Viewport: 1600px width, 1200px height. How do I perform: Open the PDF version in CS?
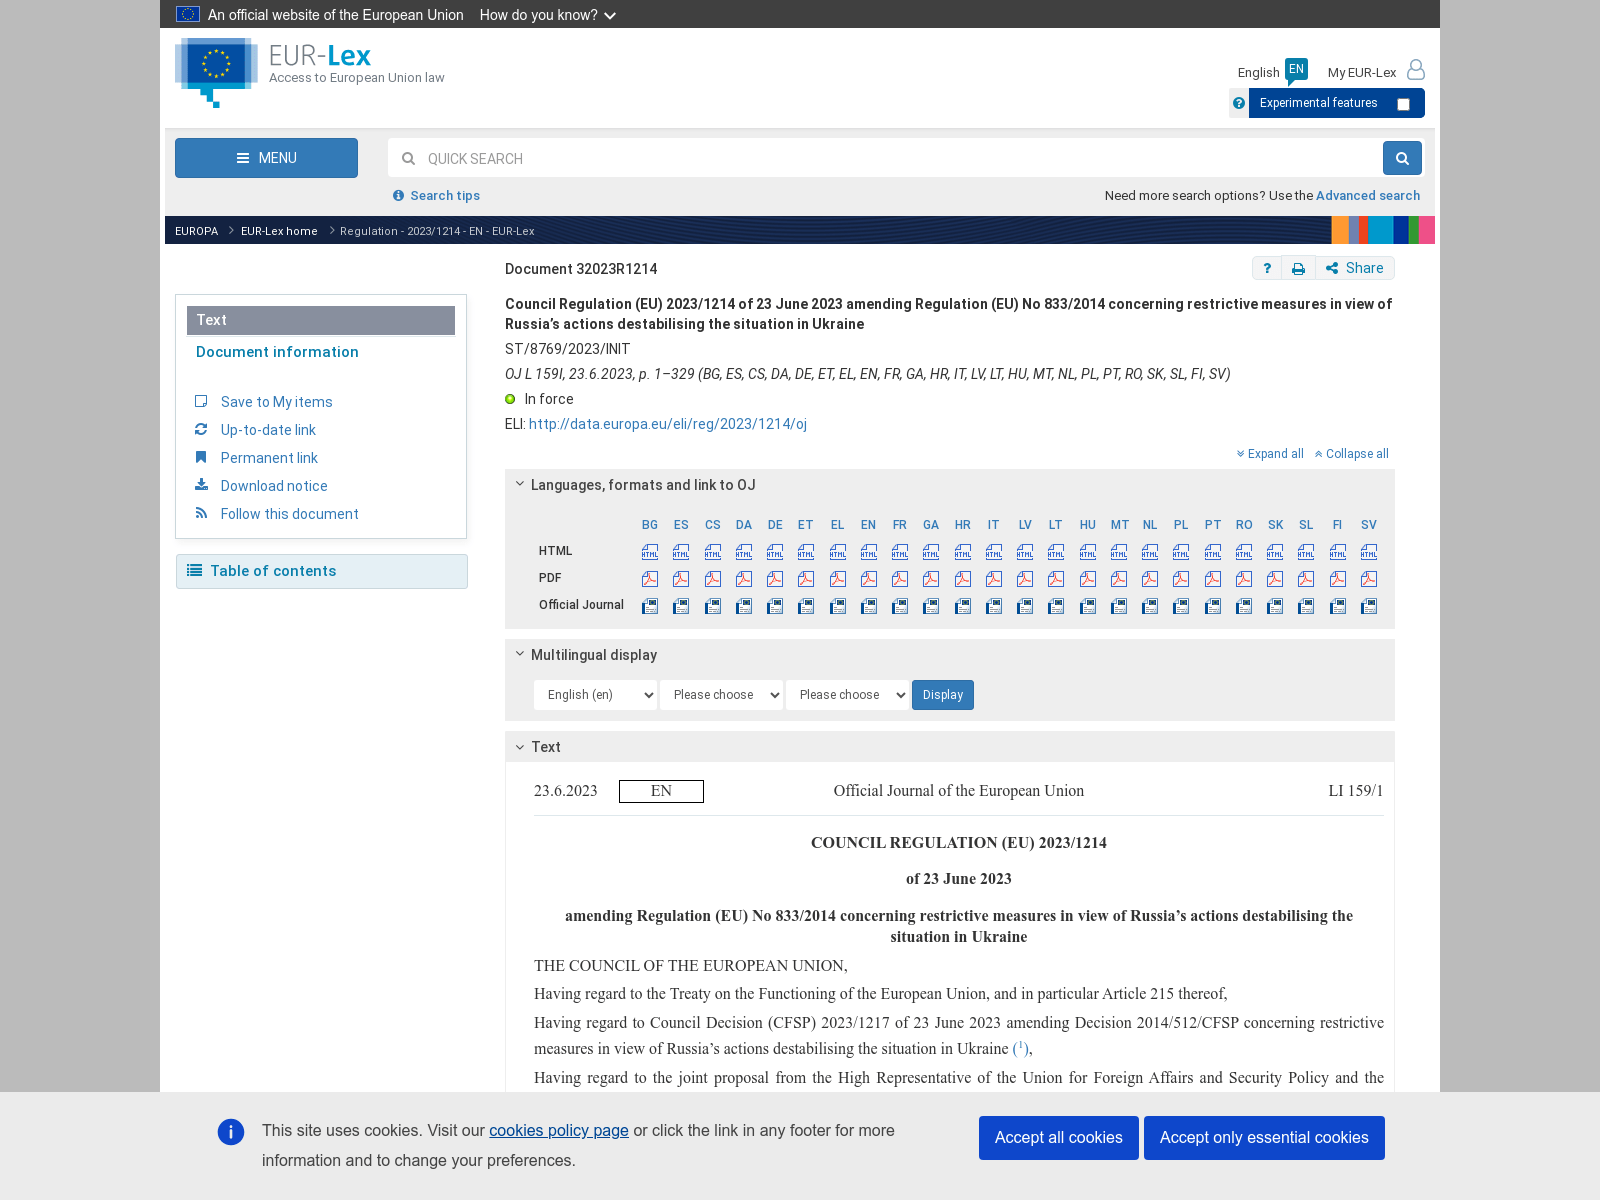click(x=713, y=579)
